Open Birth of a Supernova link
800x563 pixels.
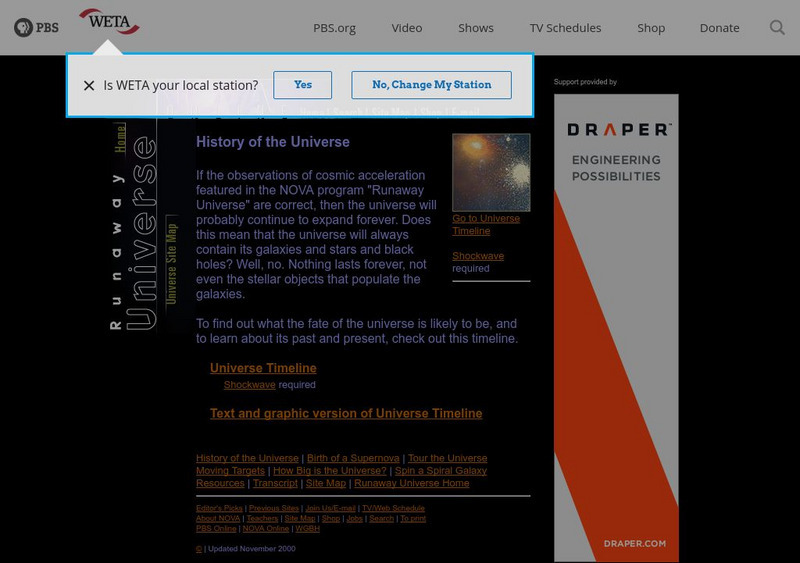click(353, 458)
